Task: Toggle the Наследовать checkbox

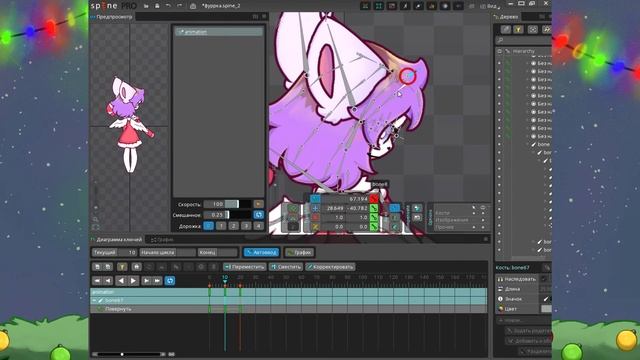Action: (544, 279)
